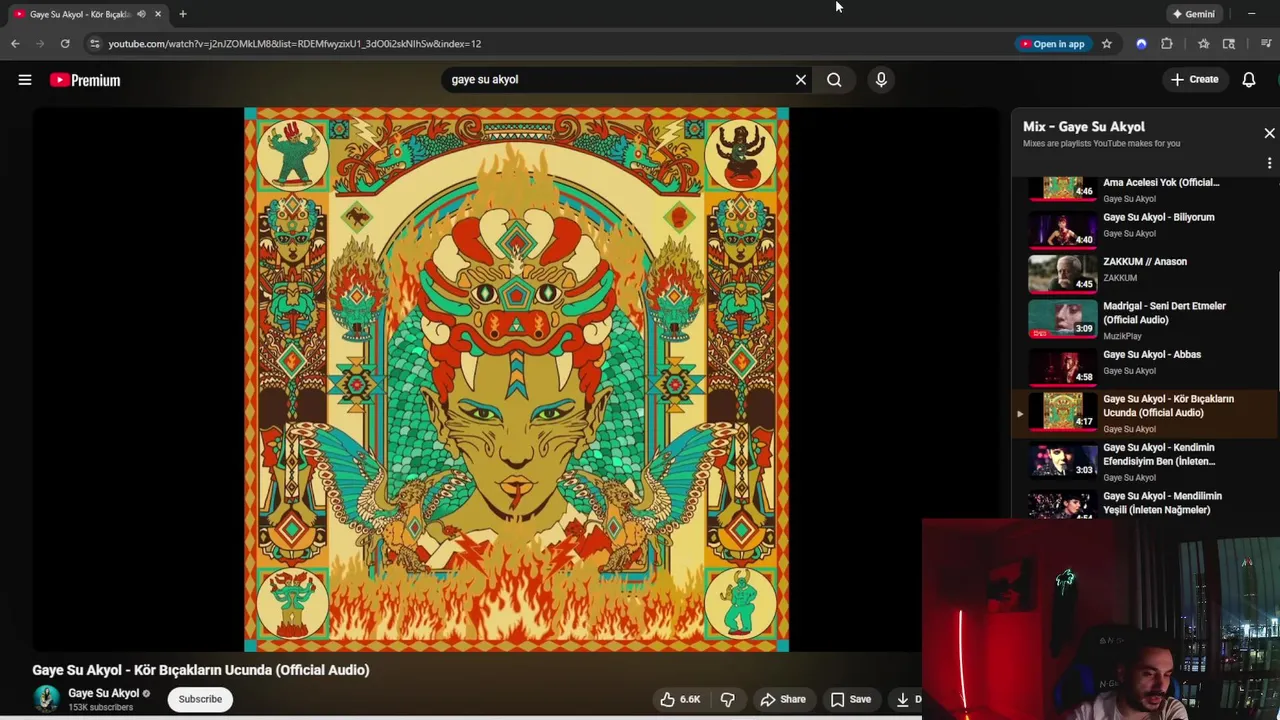Click the 'Mix - Gaye Su Akyol' heading
Viewport: 1280px width, 720px height.
coord(1084,127)
